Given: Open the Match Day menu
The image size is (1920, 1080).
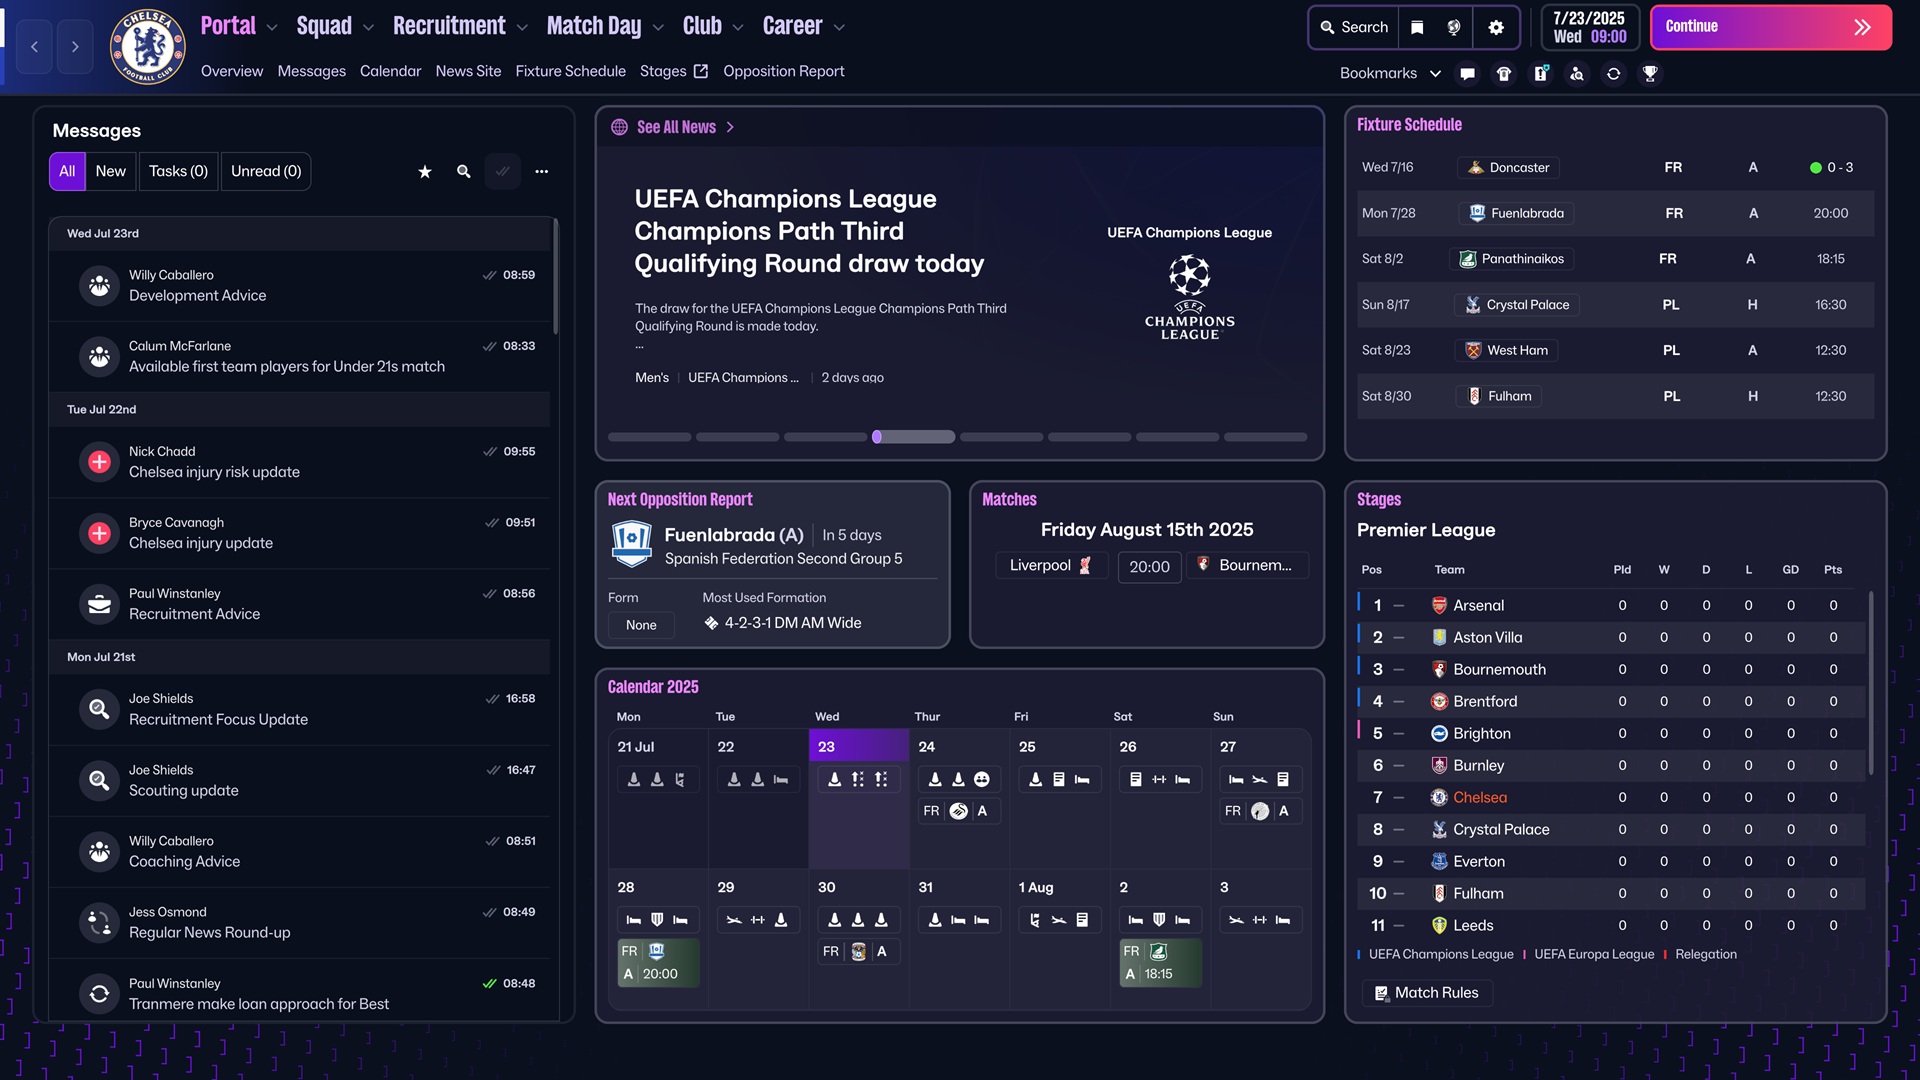Looking at the screenshot, I should click(592, 27).
